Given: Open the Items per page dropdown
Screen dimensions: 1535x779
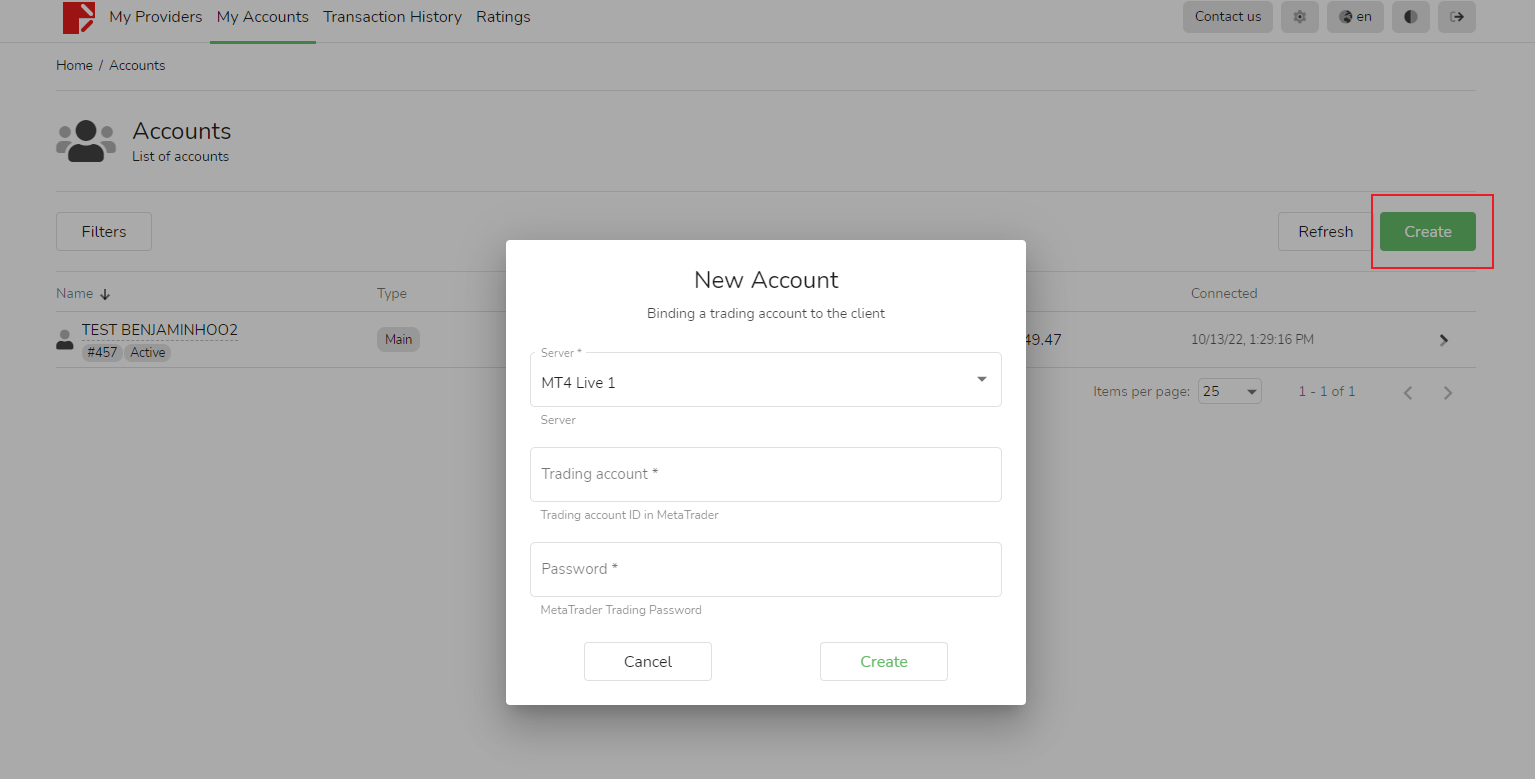Looking at the screenshot, I should [1229, 392].
